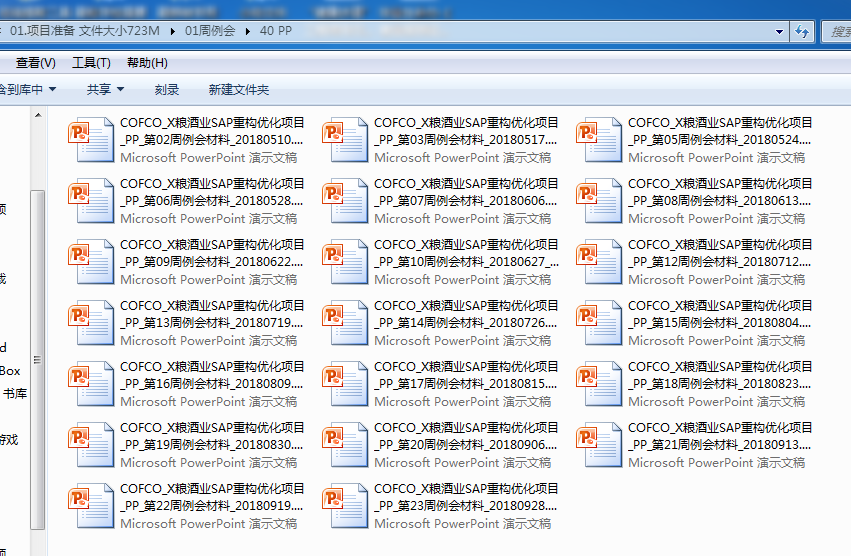Select PowerPoint icon of 第21周例会材料_20180913 file
The height and width of the screenshot is (556, 851).
(599, 445)
